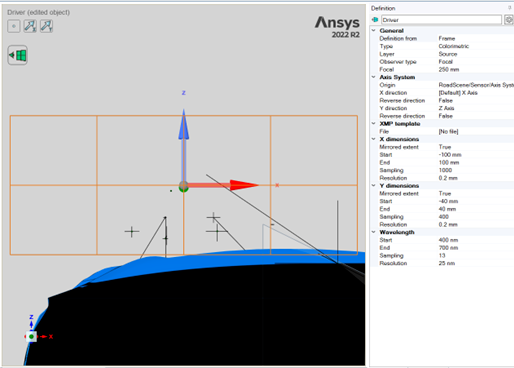Click the Observer type label
This screenshot has width=514, height=368.
(x=398, y=62)
